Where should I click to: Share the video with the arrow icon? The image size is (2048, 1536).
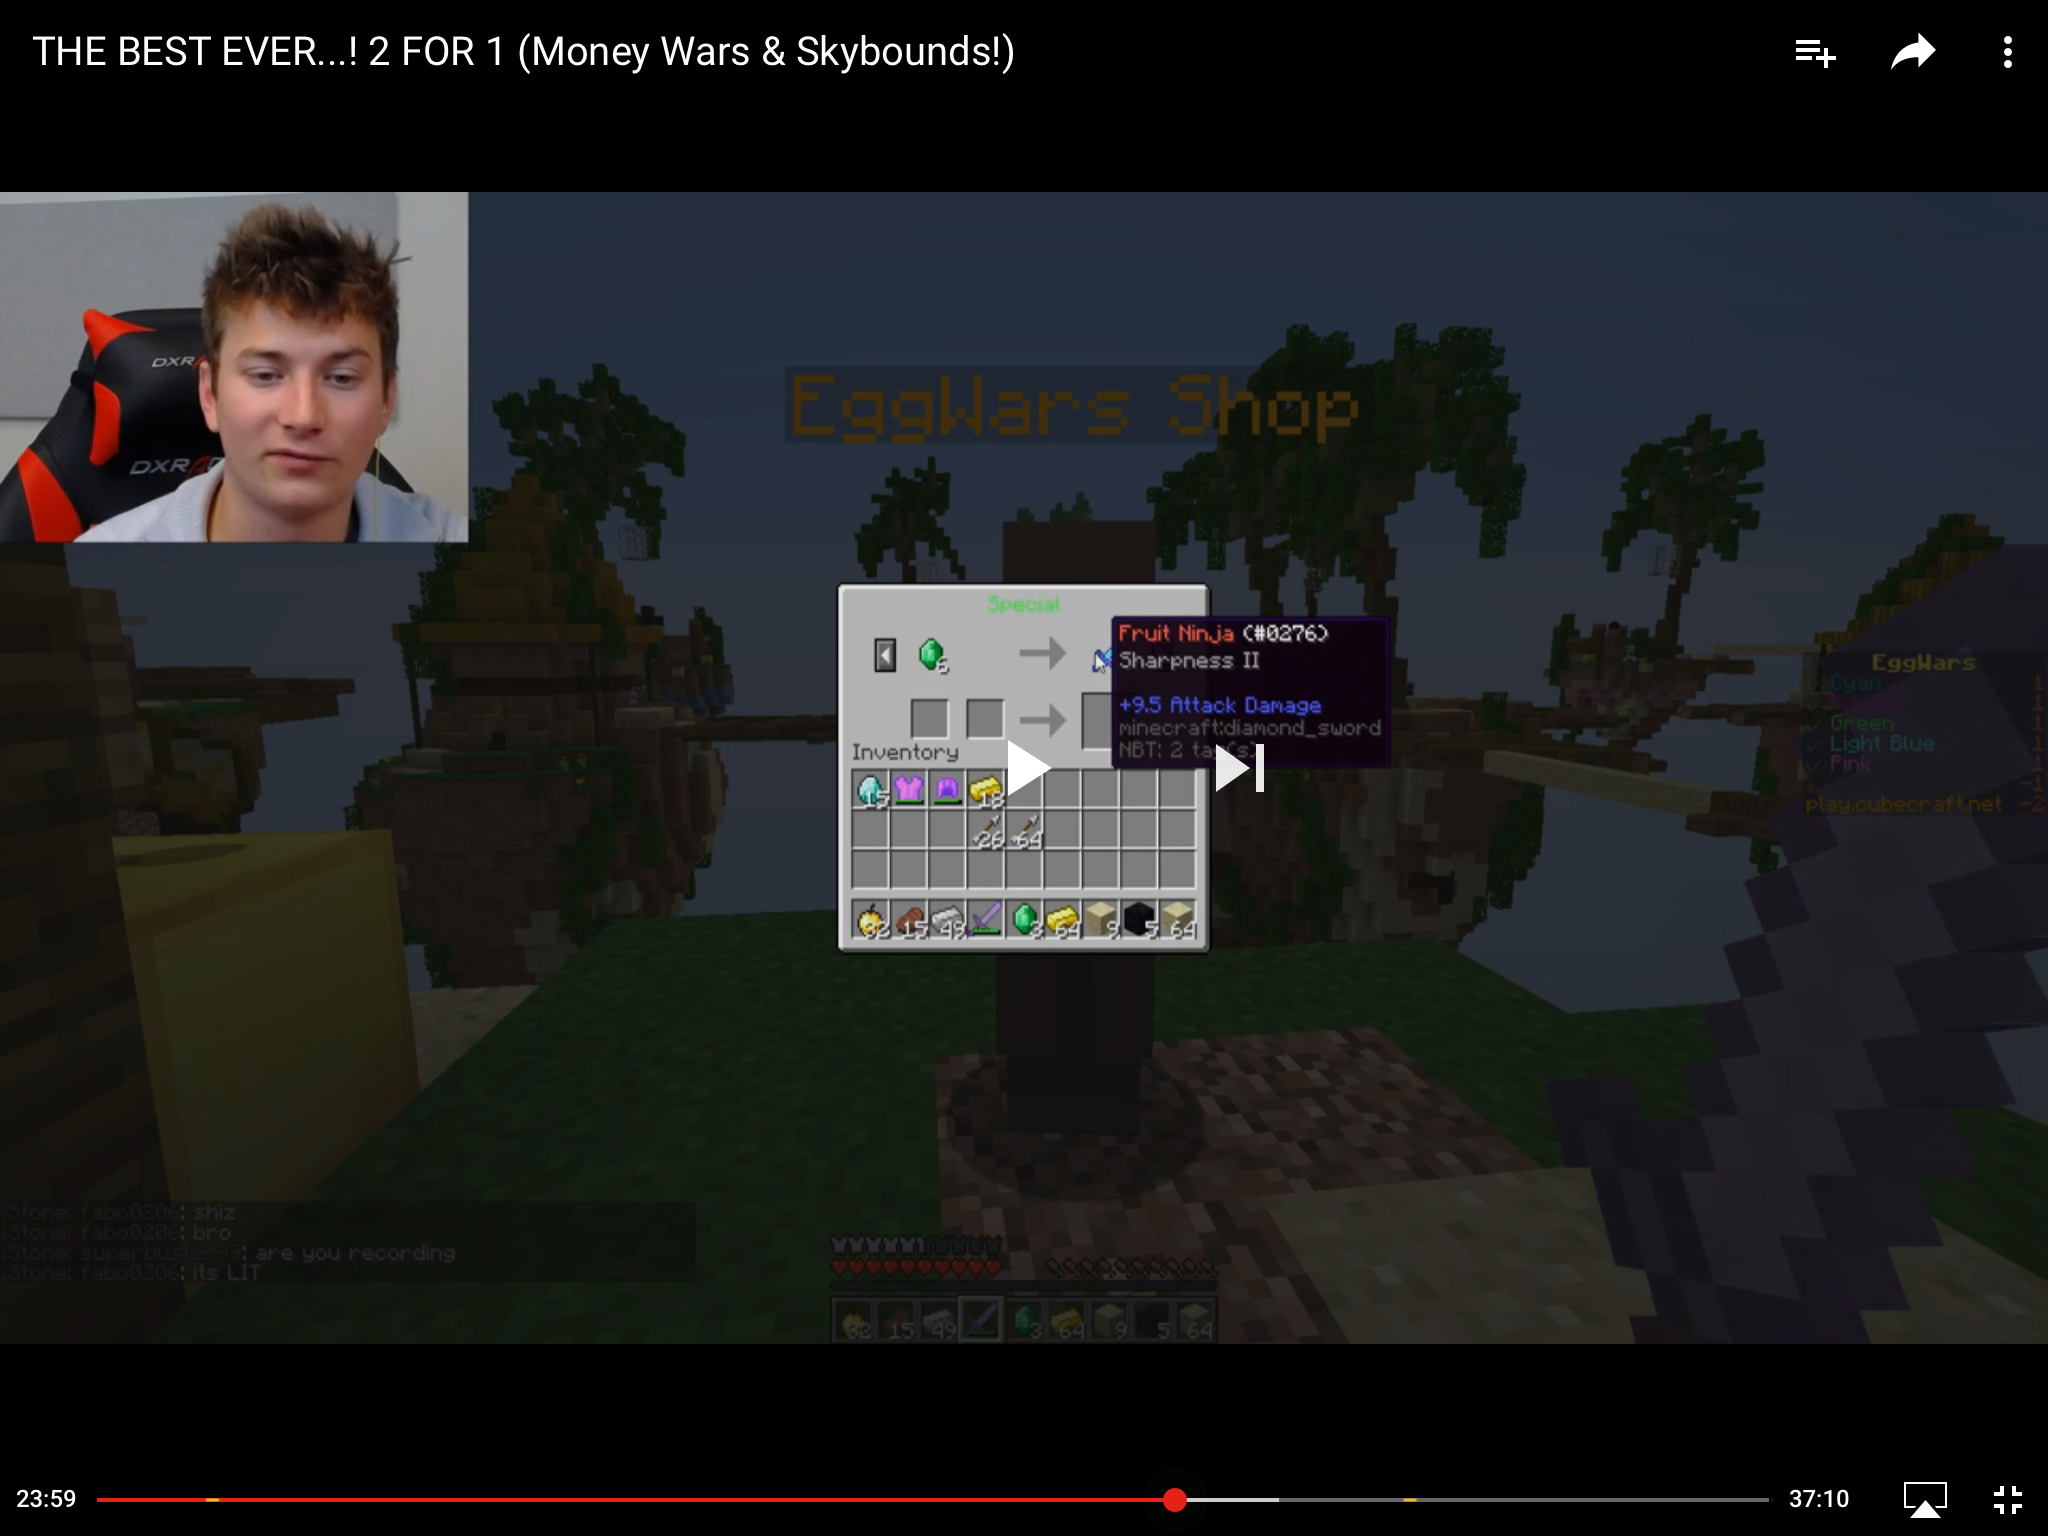(x=1913, y=52)
